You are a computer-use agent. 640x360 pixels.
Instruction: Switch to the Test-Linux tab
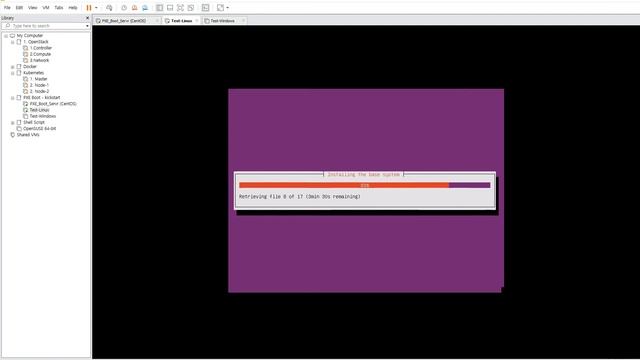point(182,20)
